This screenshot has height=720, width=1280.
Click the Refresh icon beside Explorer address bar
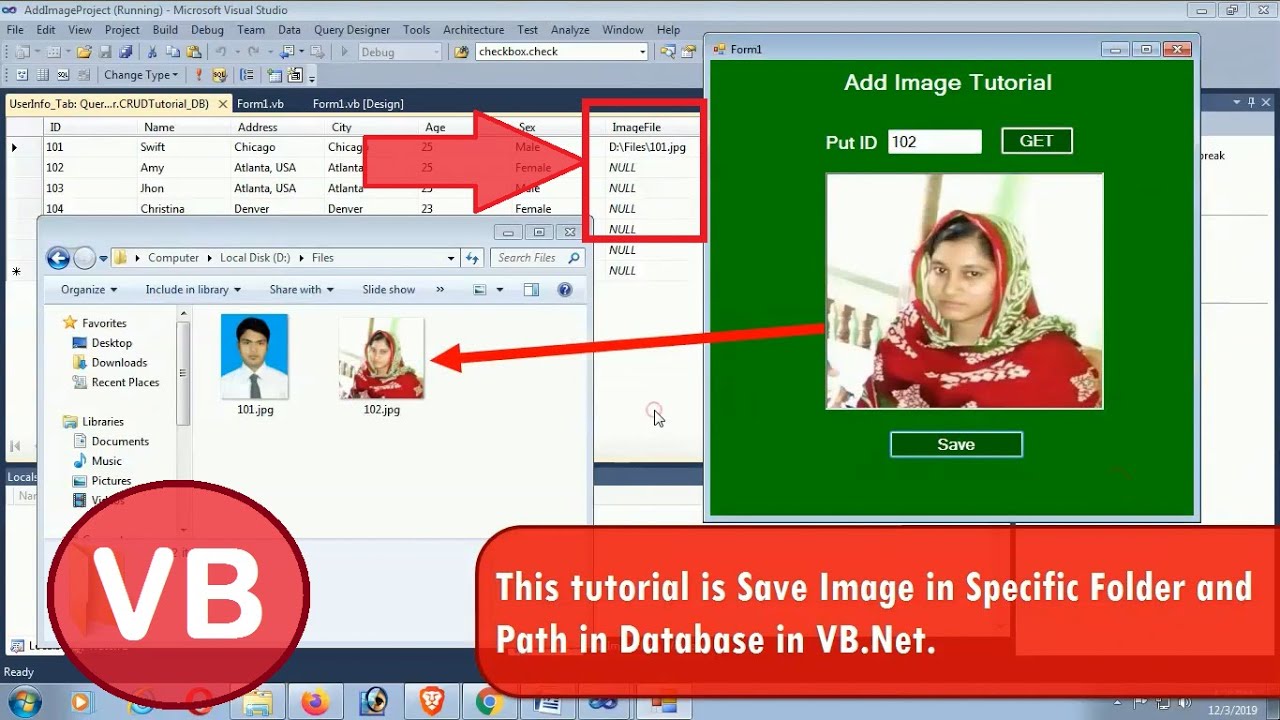pyautogui.click(x=473, y=258)
